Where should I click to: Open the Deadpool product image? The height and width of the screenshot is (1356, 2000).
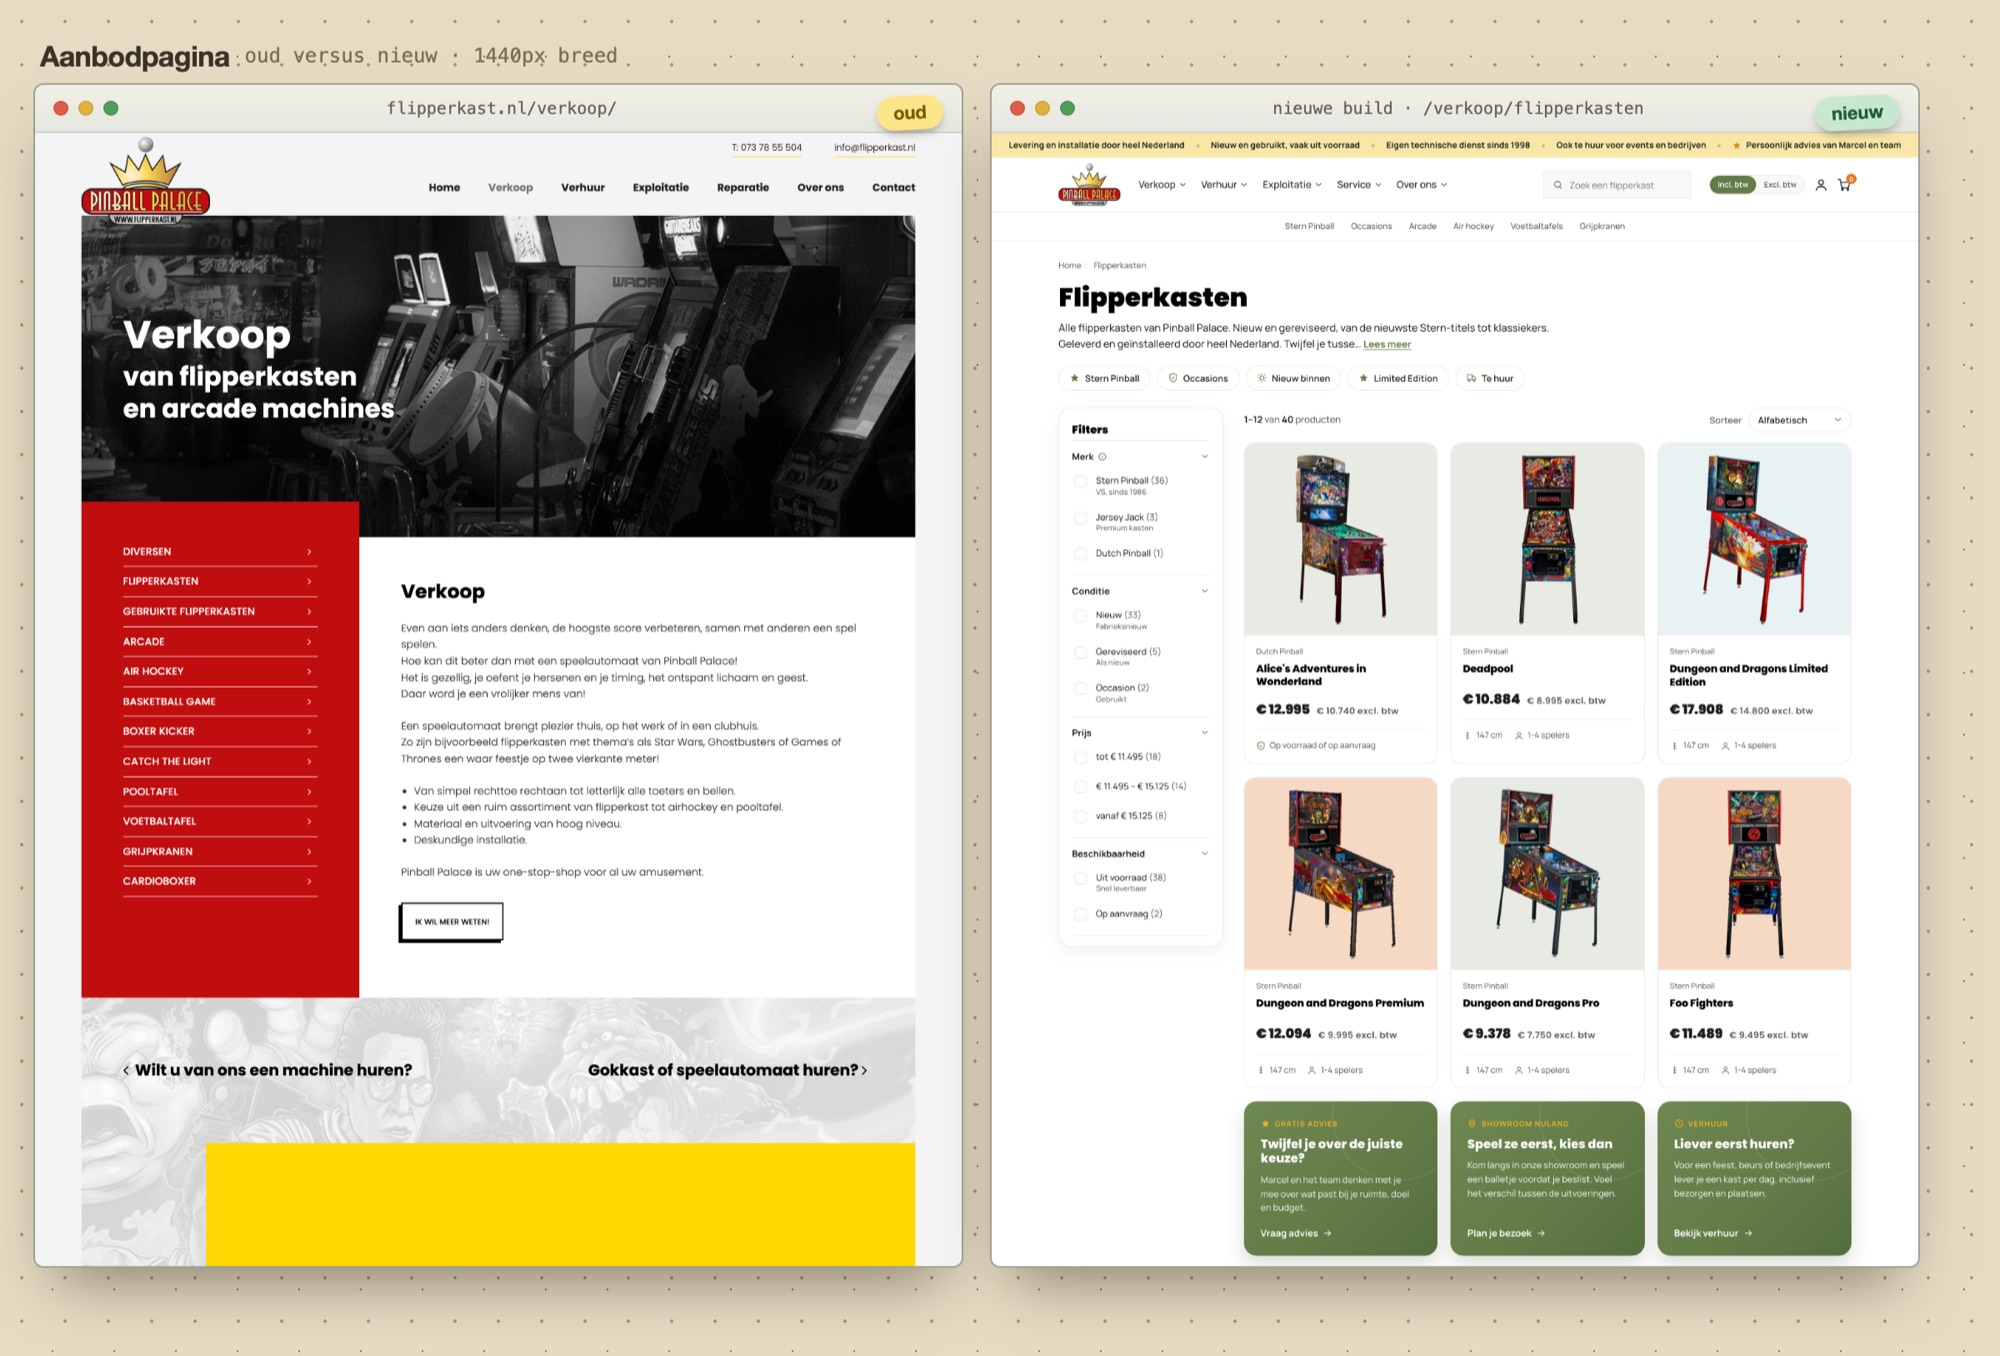click(x=1547, y=540)
